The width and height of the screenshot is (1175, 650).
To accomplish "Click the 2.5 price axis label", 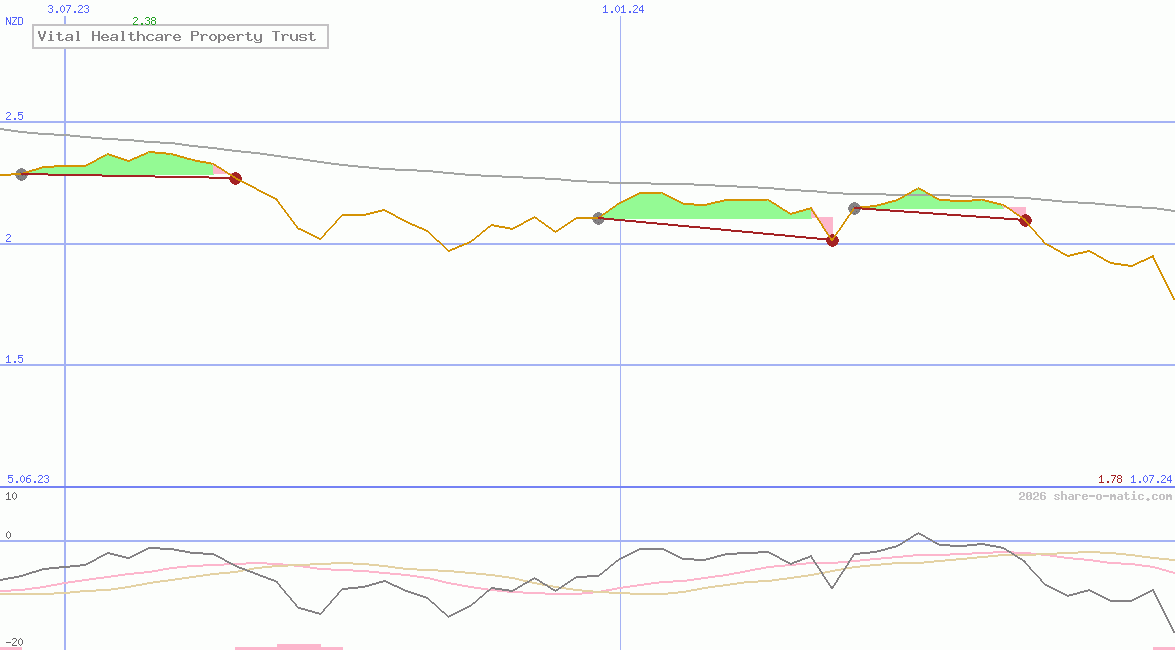I will coord(14,116).
